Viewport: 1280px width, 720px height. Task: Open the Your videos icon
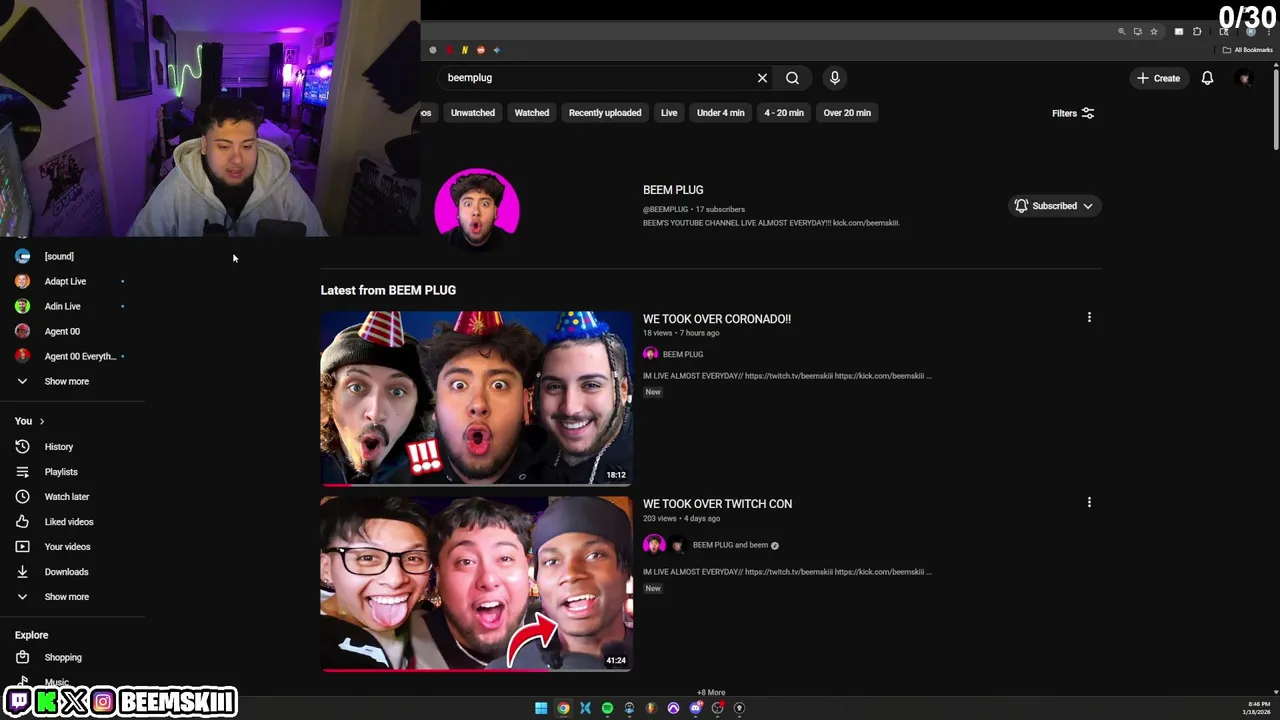tap(22, 547)
